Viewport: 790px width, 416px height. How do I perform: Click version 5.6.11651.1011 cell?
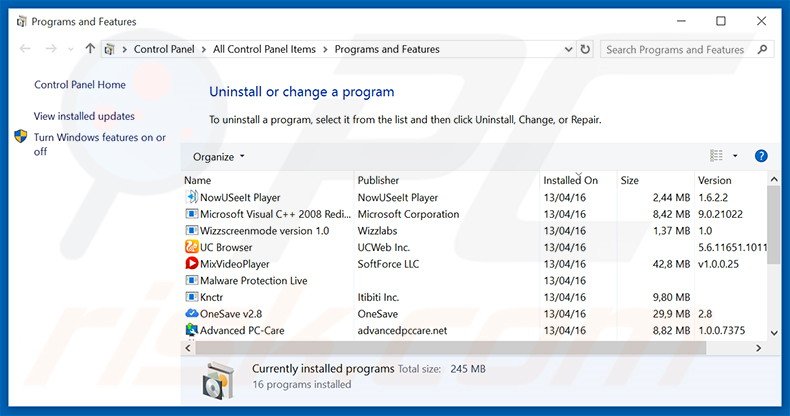[x=732, y=247]
